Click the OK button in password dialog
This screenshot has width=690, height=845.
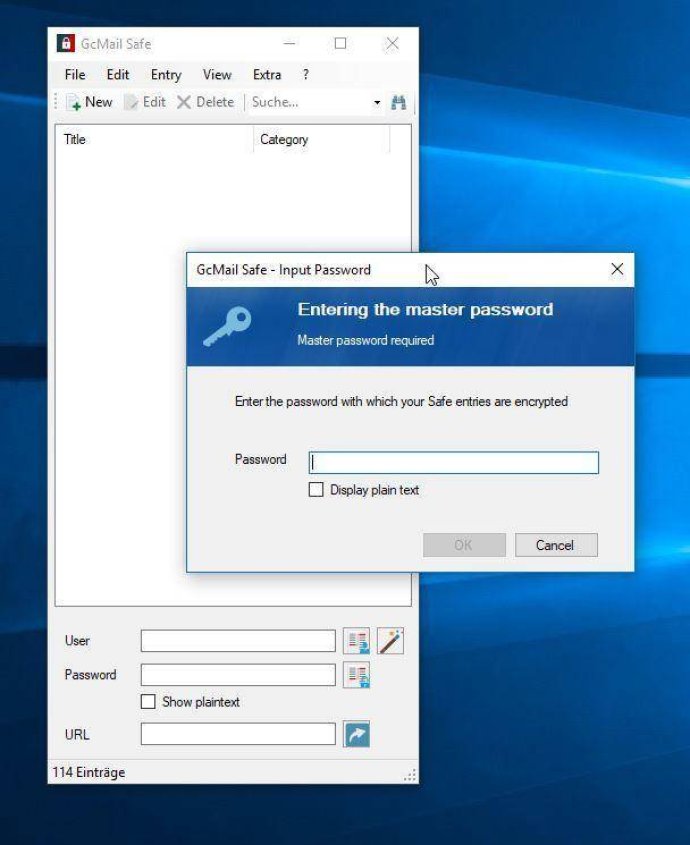464,545
